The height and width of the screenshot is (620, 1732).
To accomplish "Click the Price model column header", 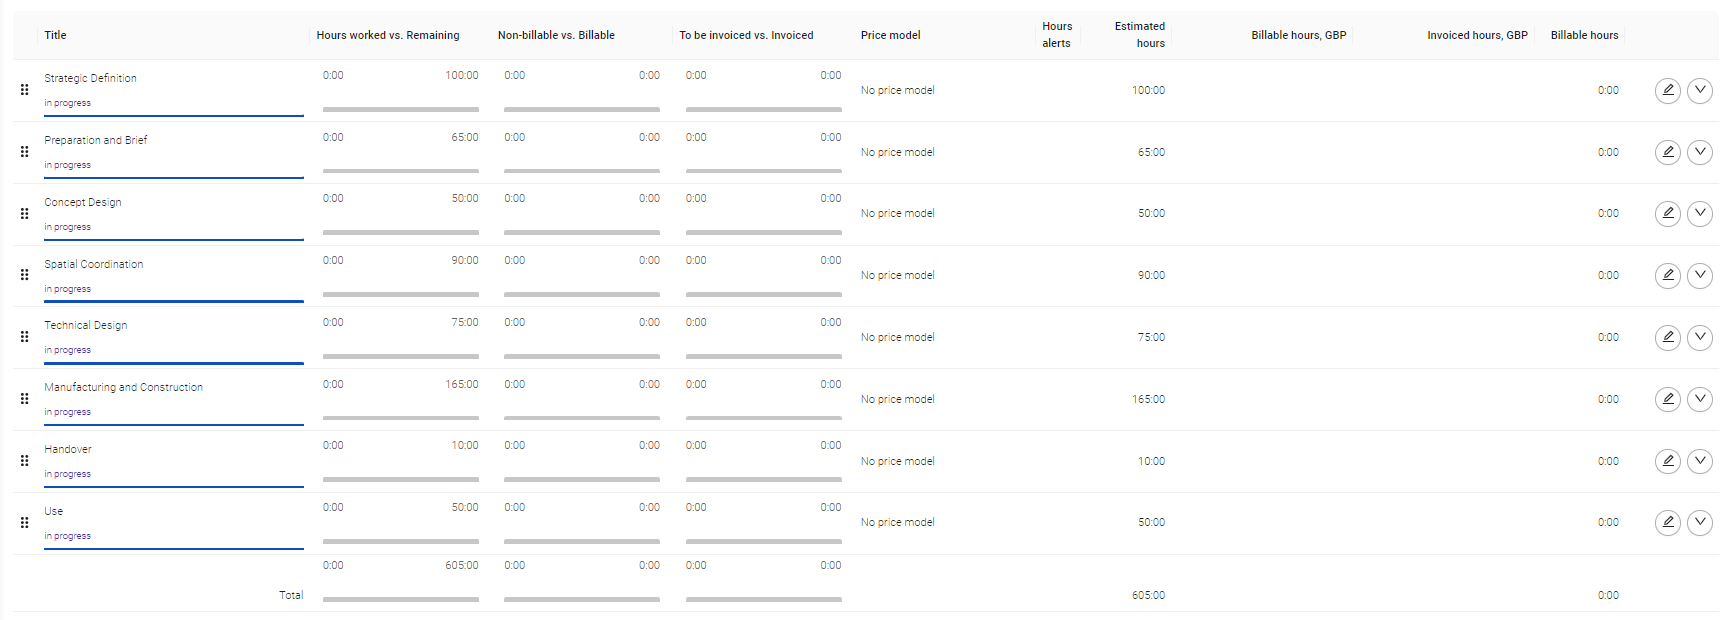I will pos(890,35).
